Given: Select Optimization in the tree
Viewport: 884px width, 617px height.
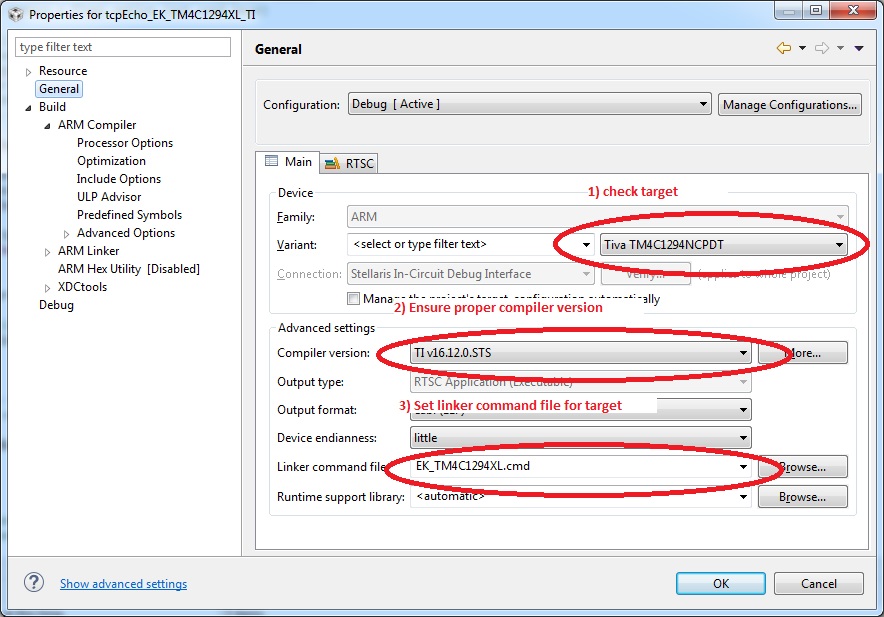Looking at the screenshot, I should click(112, 161).
